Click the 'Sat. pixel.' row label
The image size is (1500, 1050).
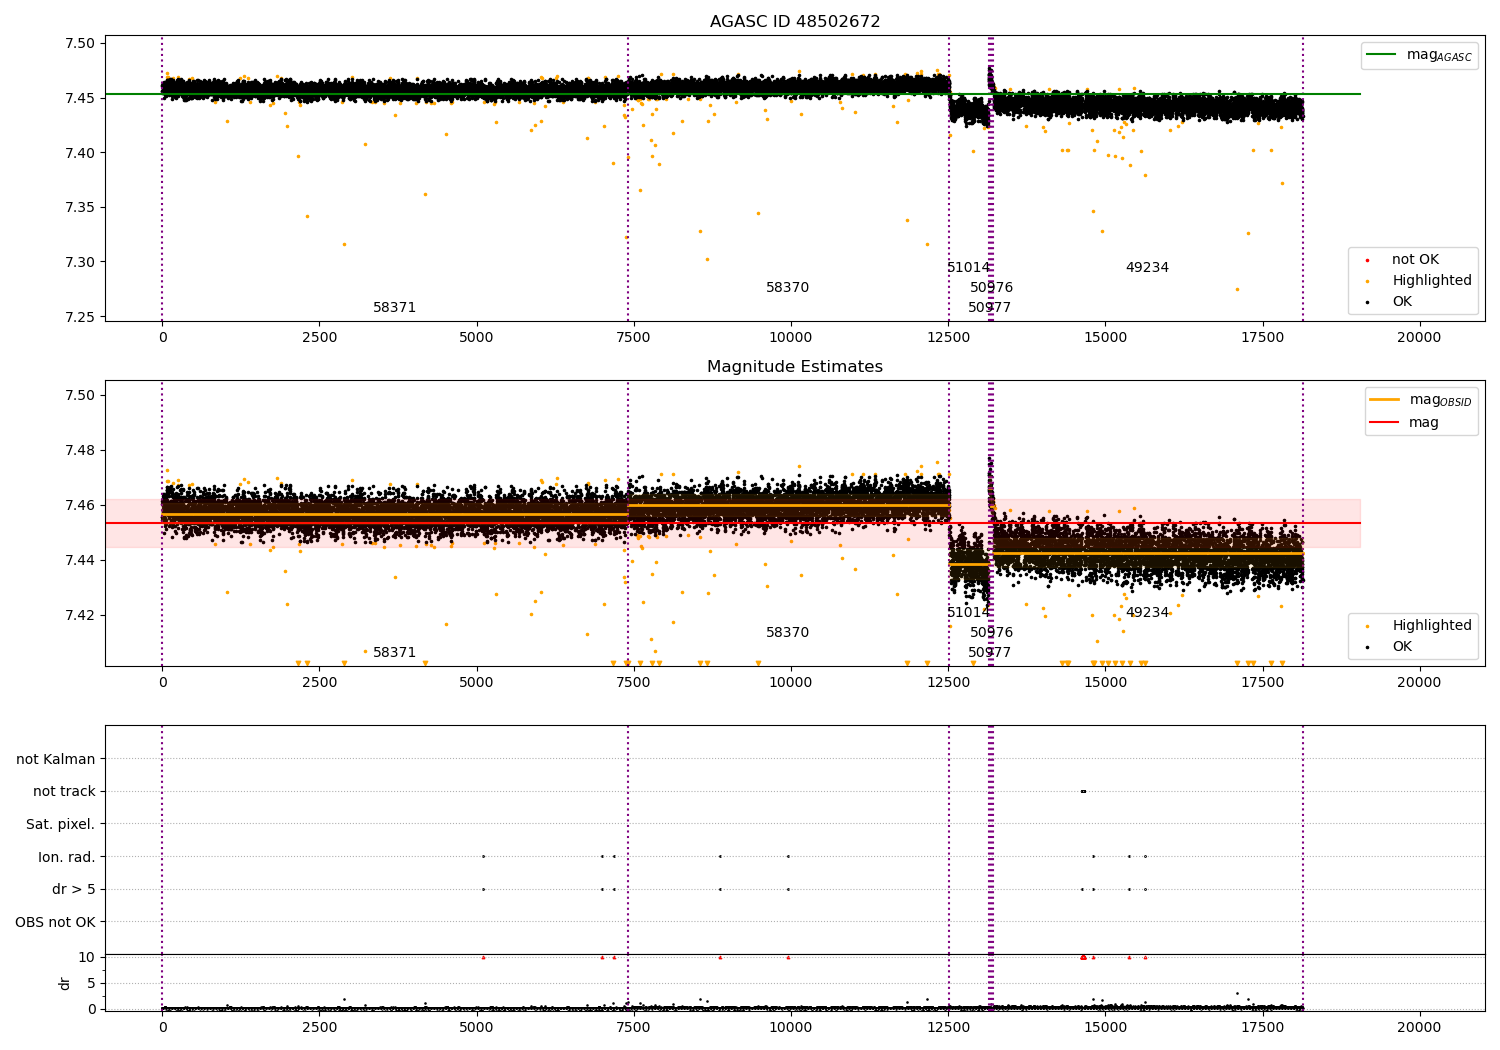tap(61, 825)
